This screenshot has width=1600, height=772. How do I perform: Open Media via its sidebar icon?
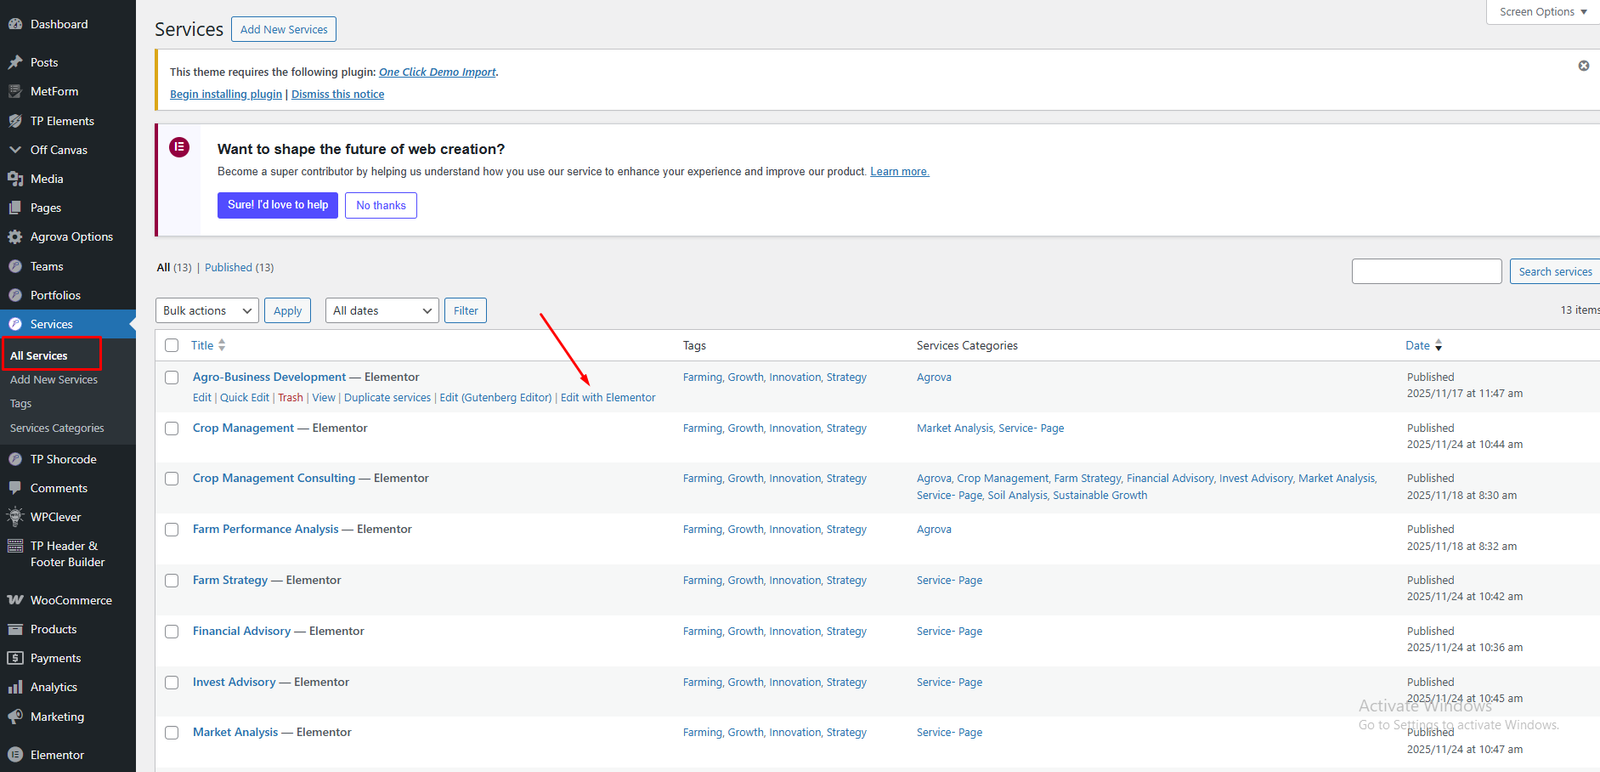[15, 179]
